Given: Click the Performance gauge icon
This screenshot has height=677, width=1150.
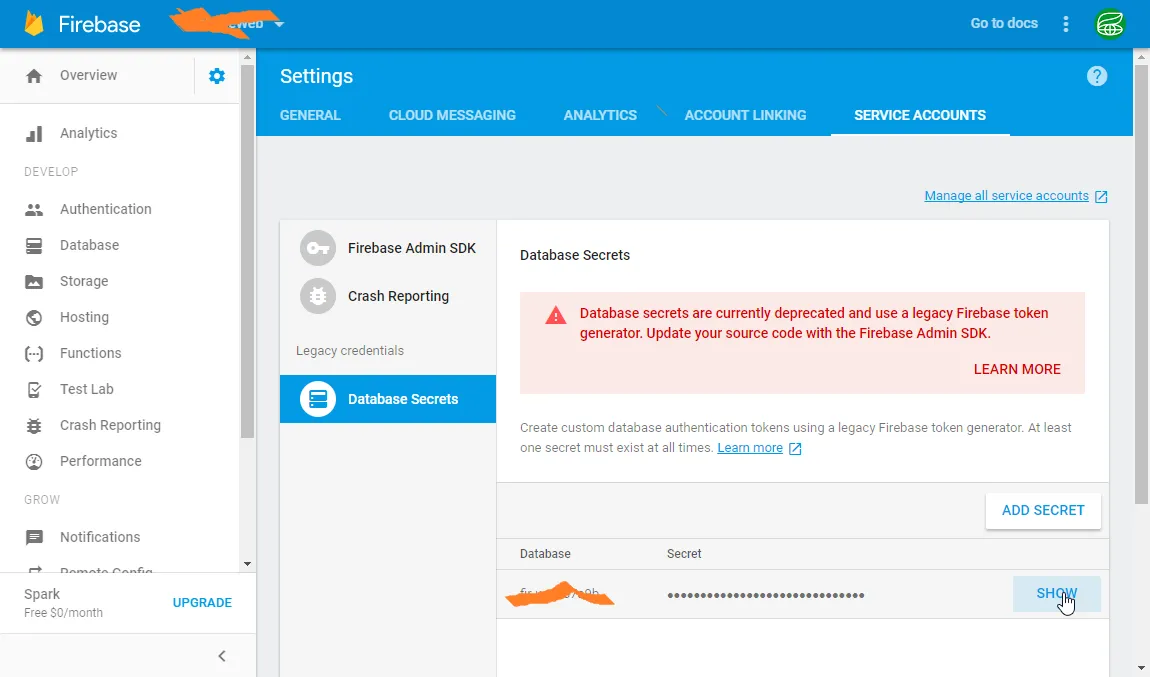Looking at the screenshot, I should 34,461.
